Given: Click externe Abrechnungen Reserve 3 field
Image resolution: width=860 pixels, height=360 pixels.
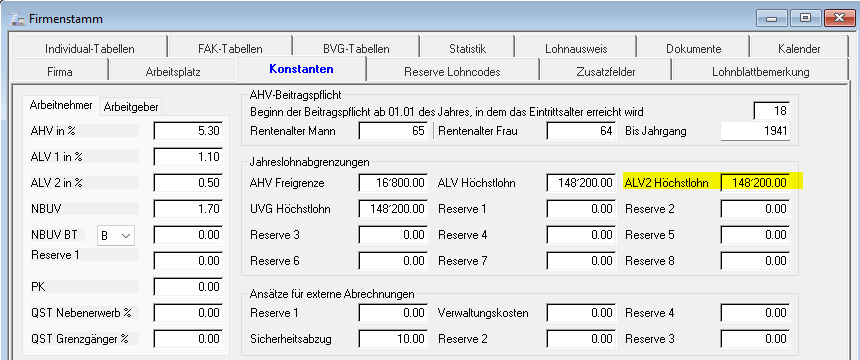Looking at the screenshot, I should (x=755, y=339).
